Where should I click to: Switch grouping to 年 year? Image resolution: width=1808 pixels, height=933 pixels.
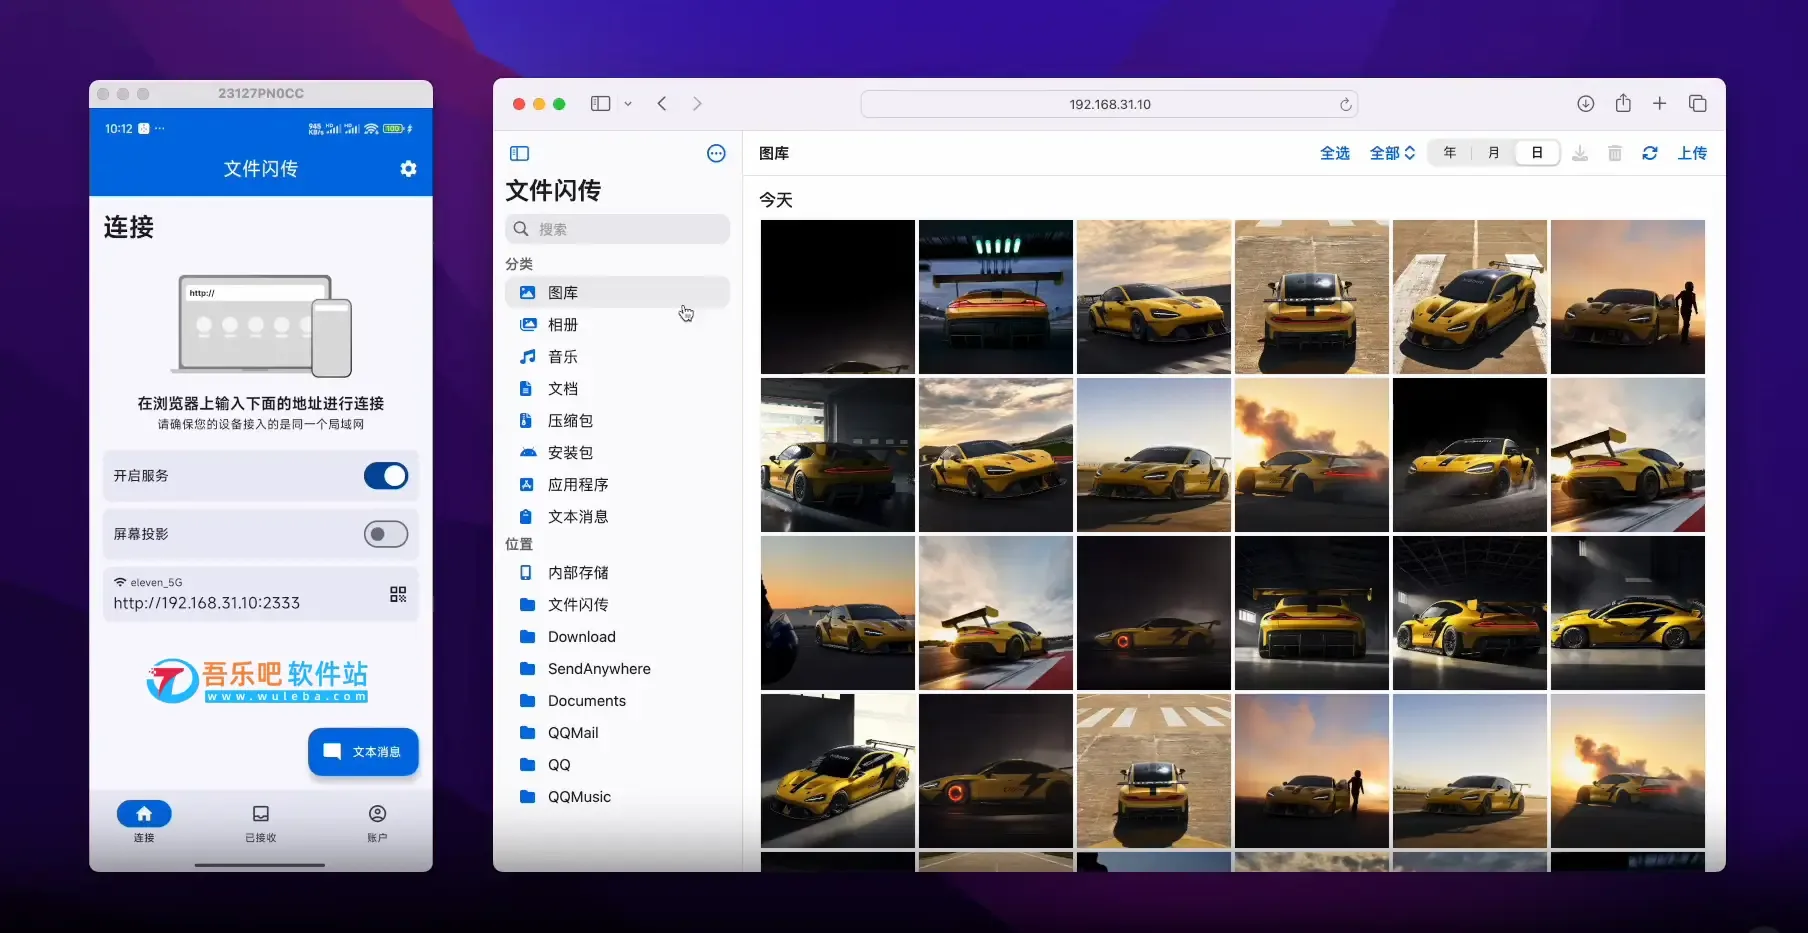pos(1449,153)
